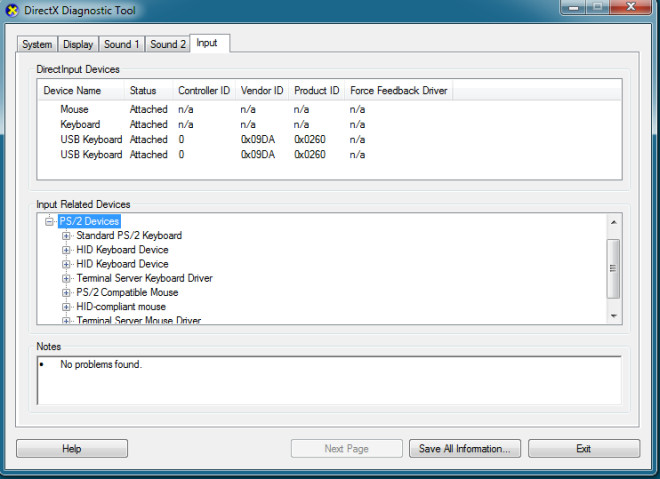
Task: Click the tree scrollbar up arrow
Action: [614, 222]
